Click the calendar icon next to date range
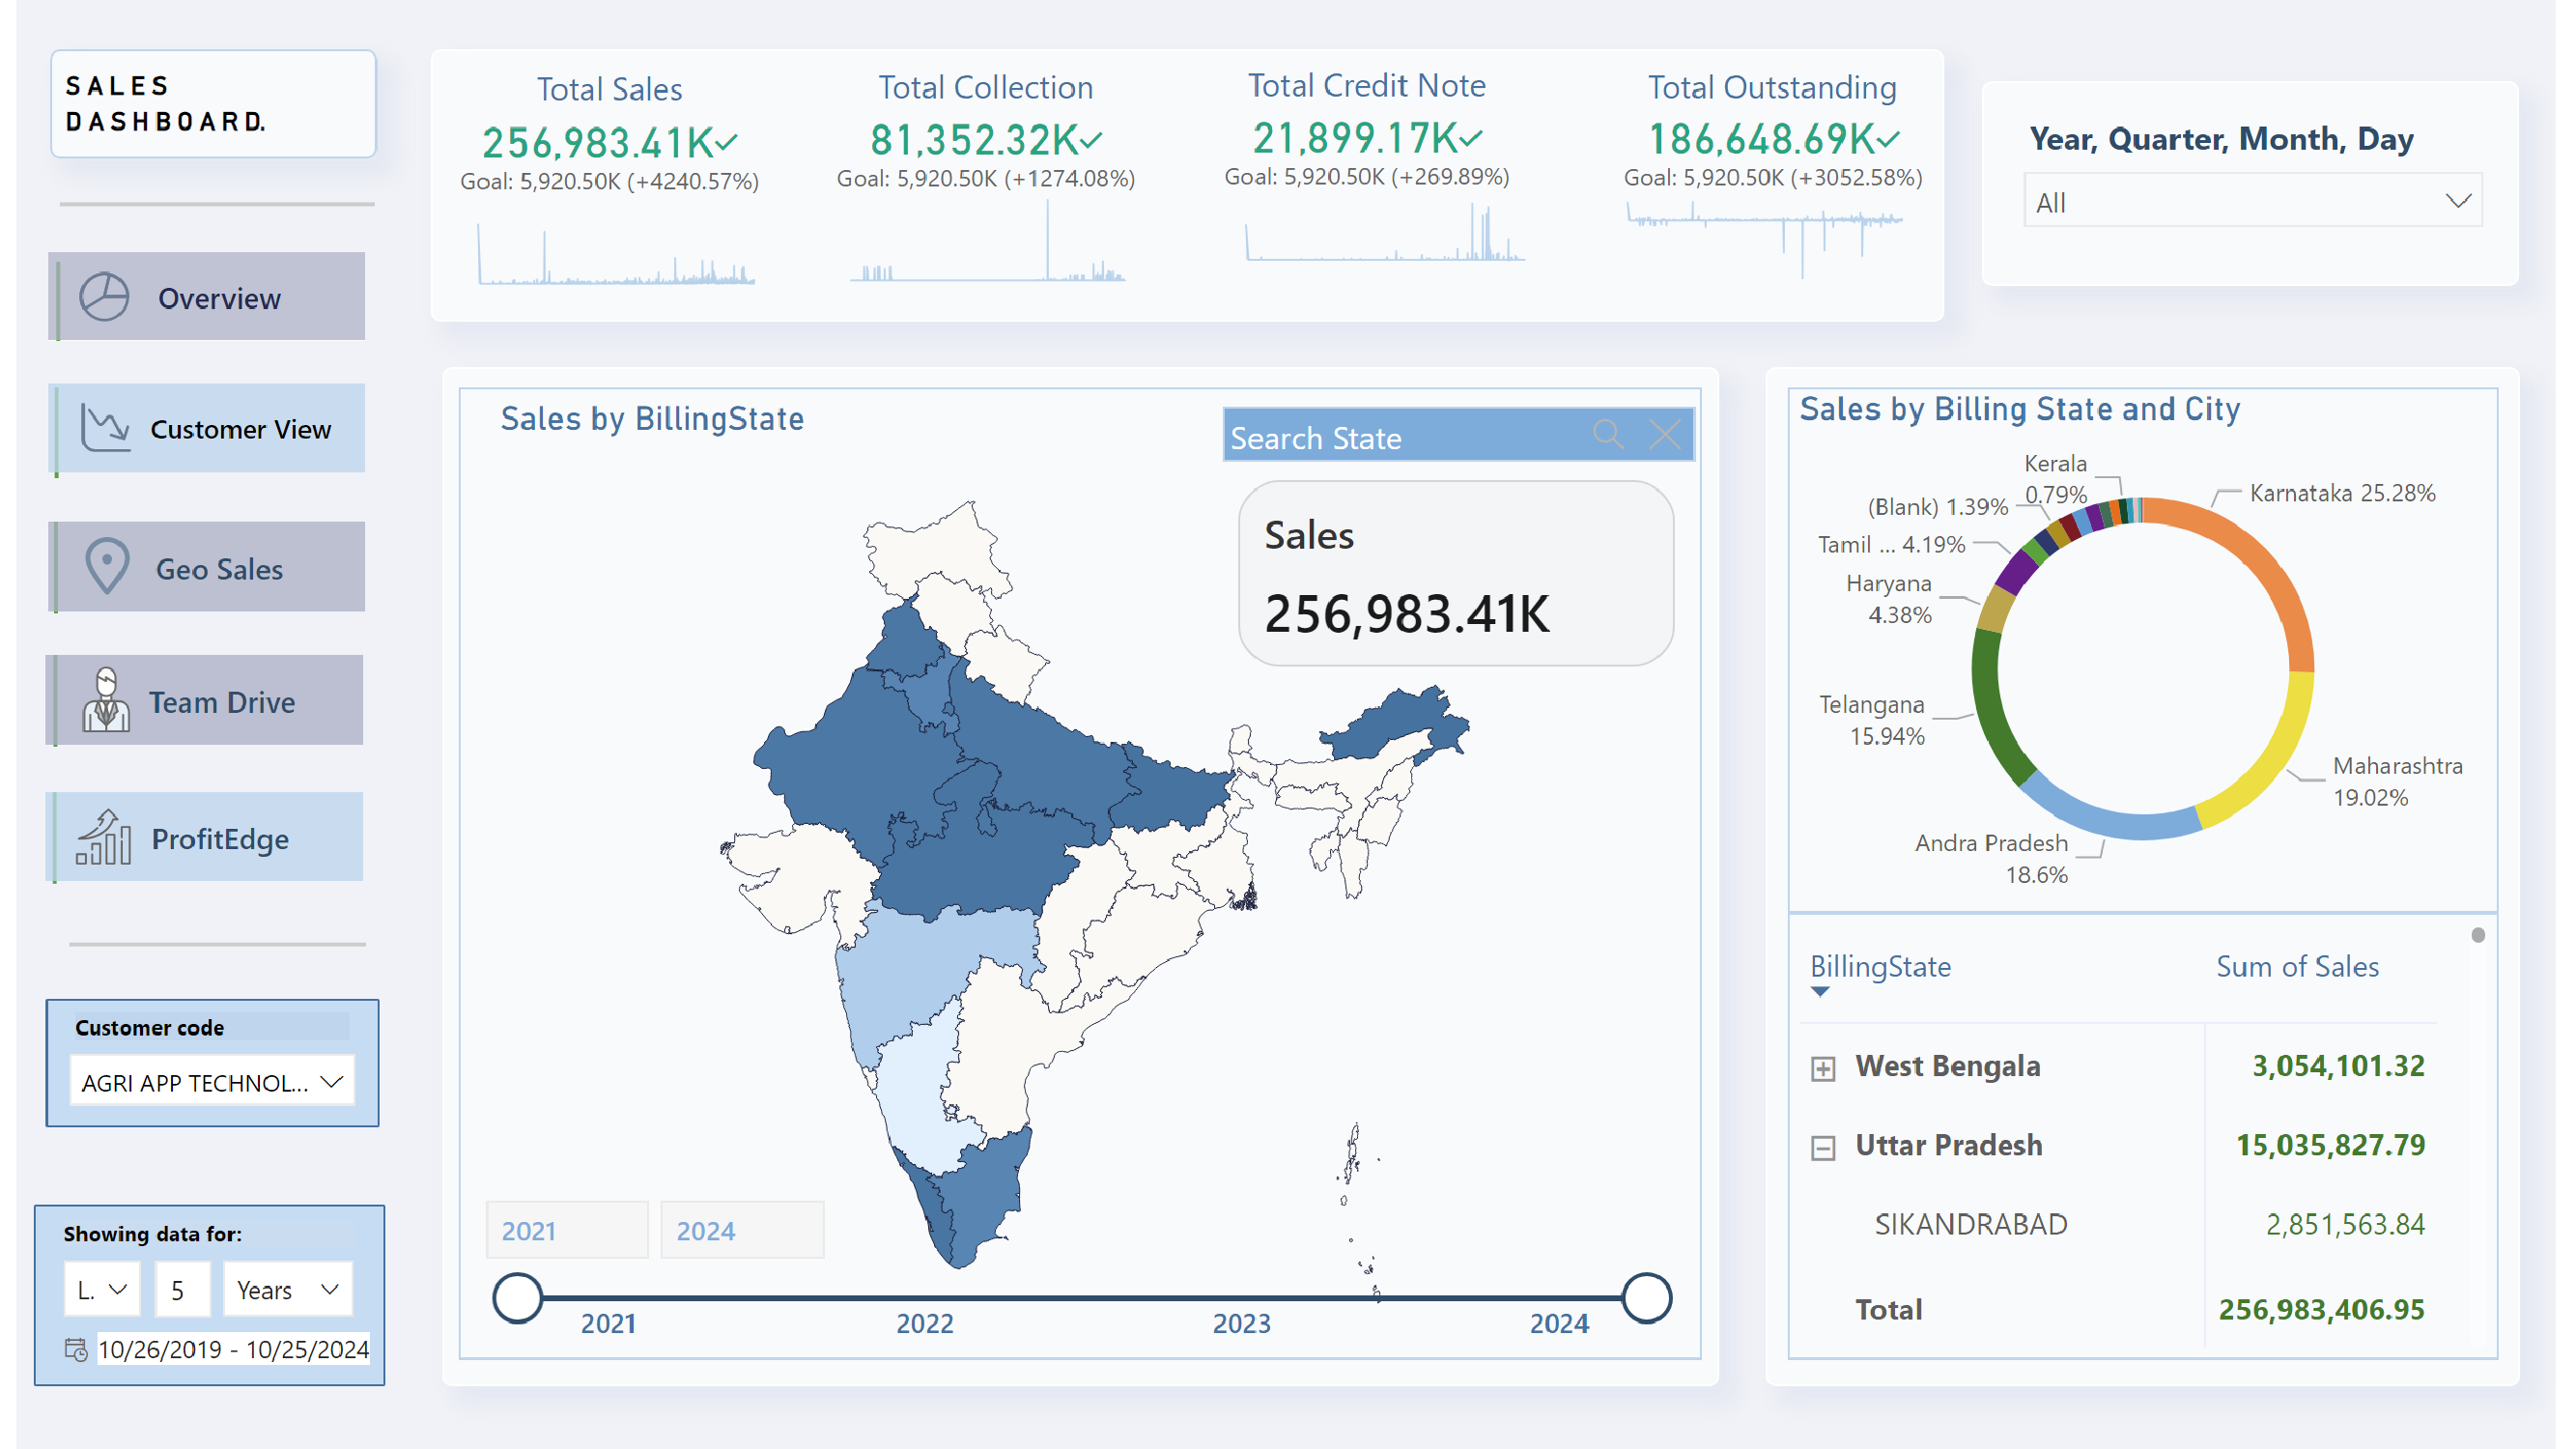2576x1449 pixels. click(x=78, y=1349)
